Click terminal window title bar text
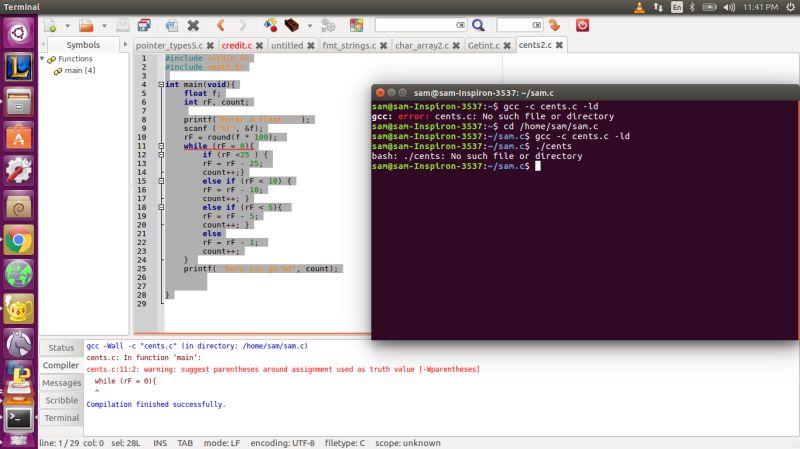800x449 pixels. pyautogui.click(x=484, y=93)
